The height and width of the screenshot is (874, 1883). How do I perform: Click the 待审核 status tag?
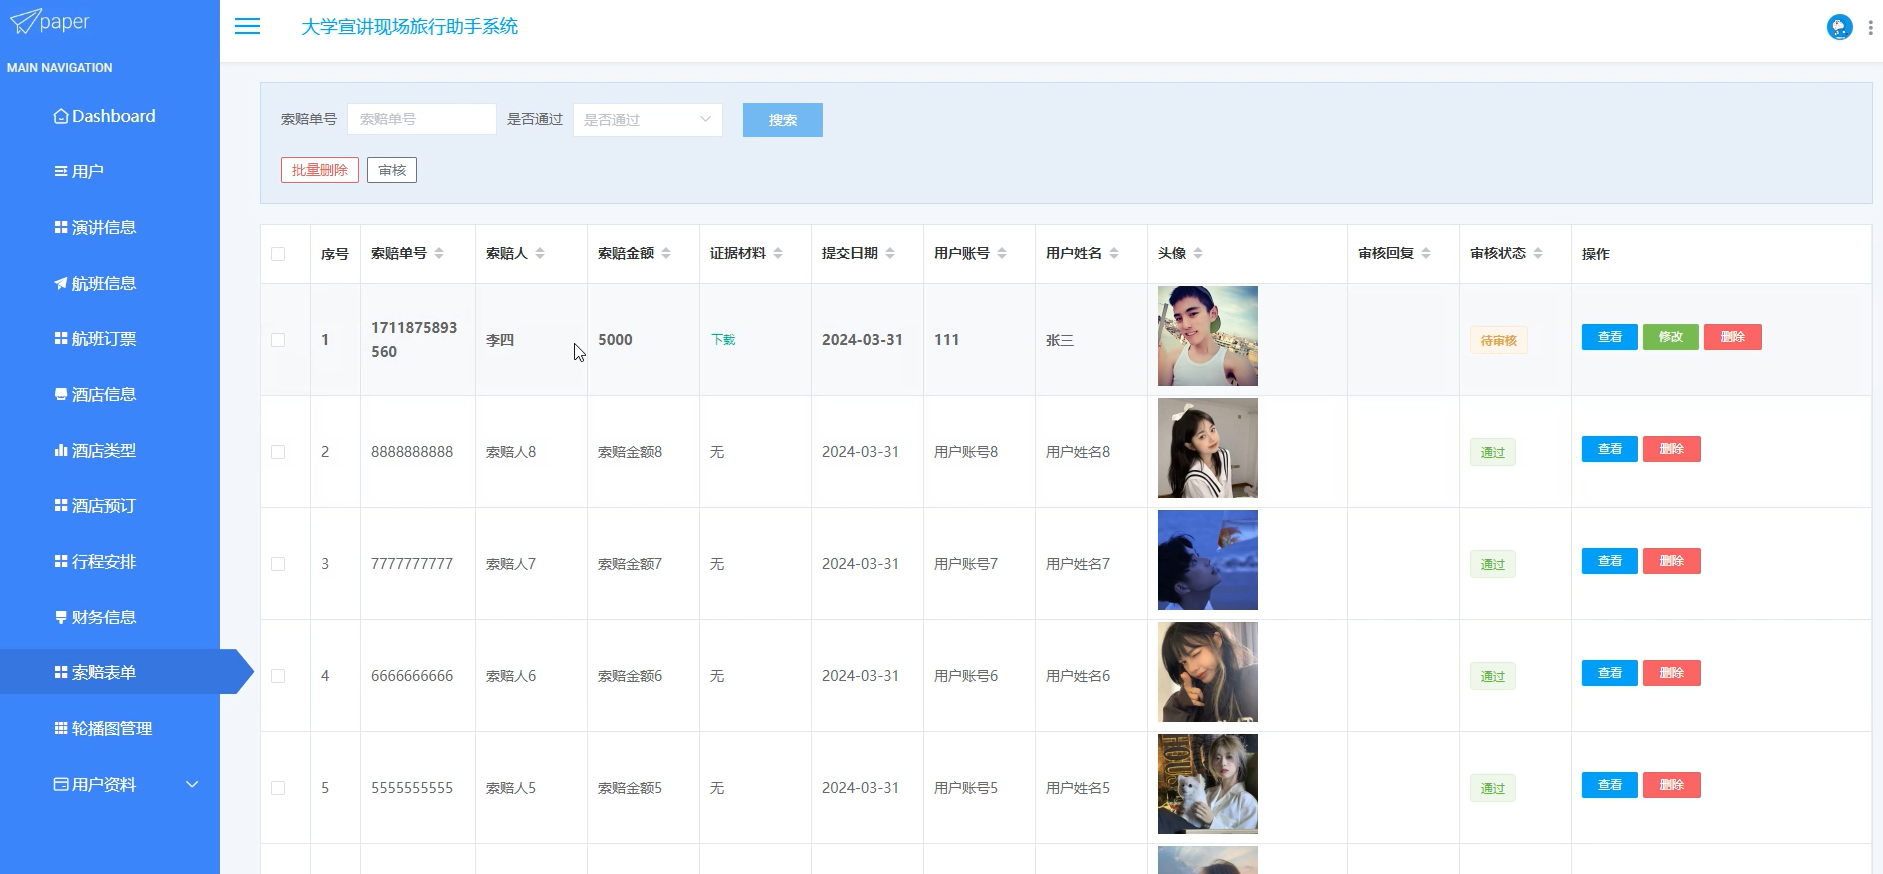1498,341
